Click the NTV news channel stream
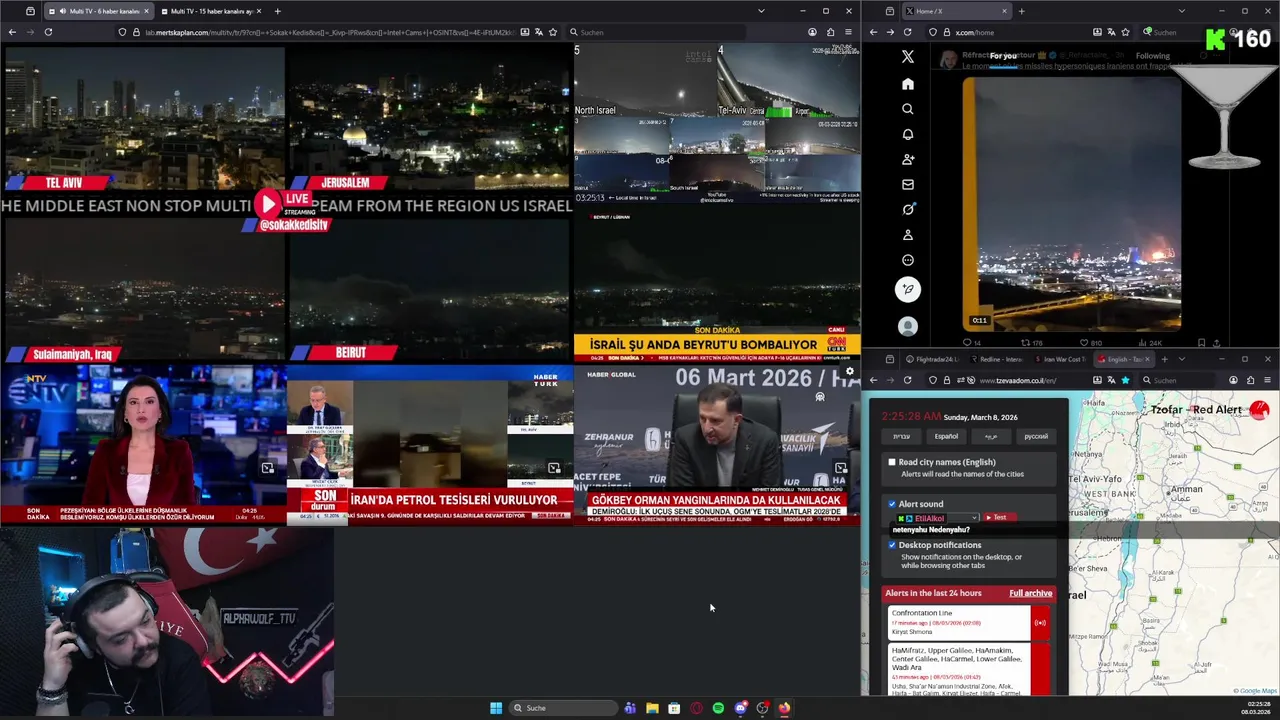The width and height of the screenshot is (1280, 720). 143,444
